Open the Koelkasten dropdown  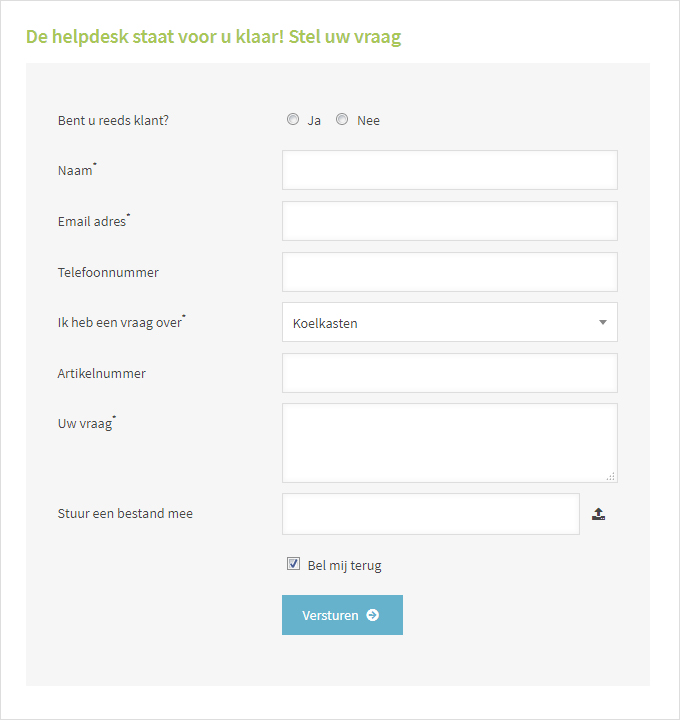[450, 322]
